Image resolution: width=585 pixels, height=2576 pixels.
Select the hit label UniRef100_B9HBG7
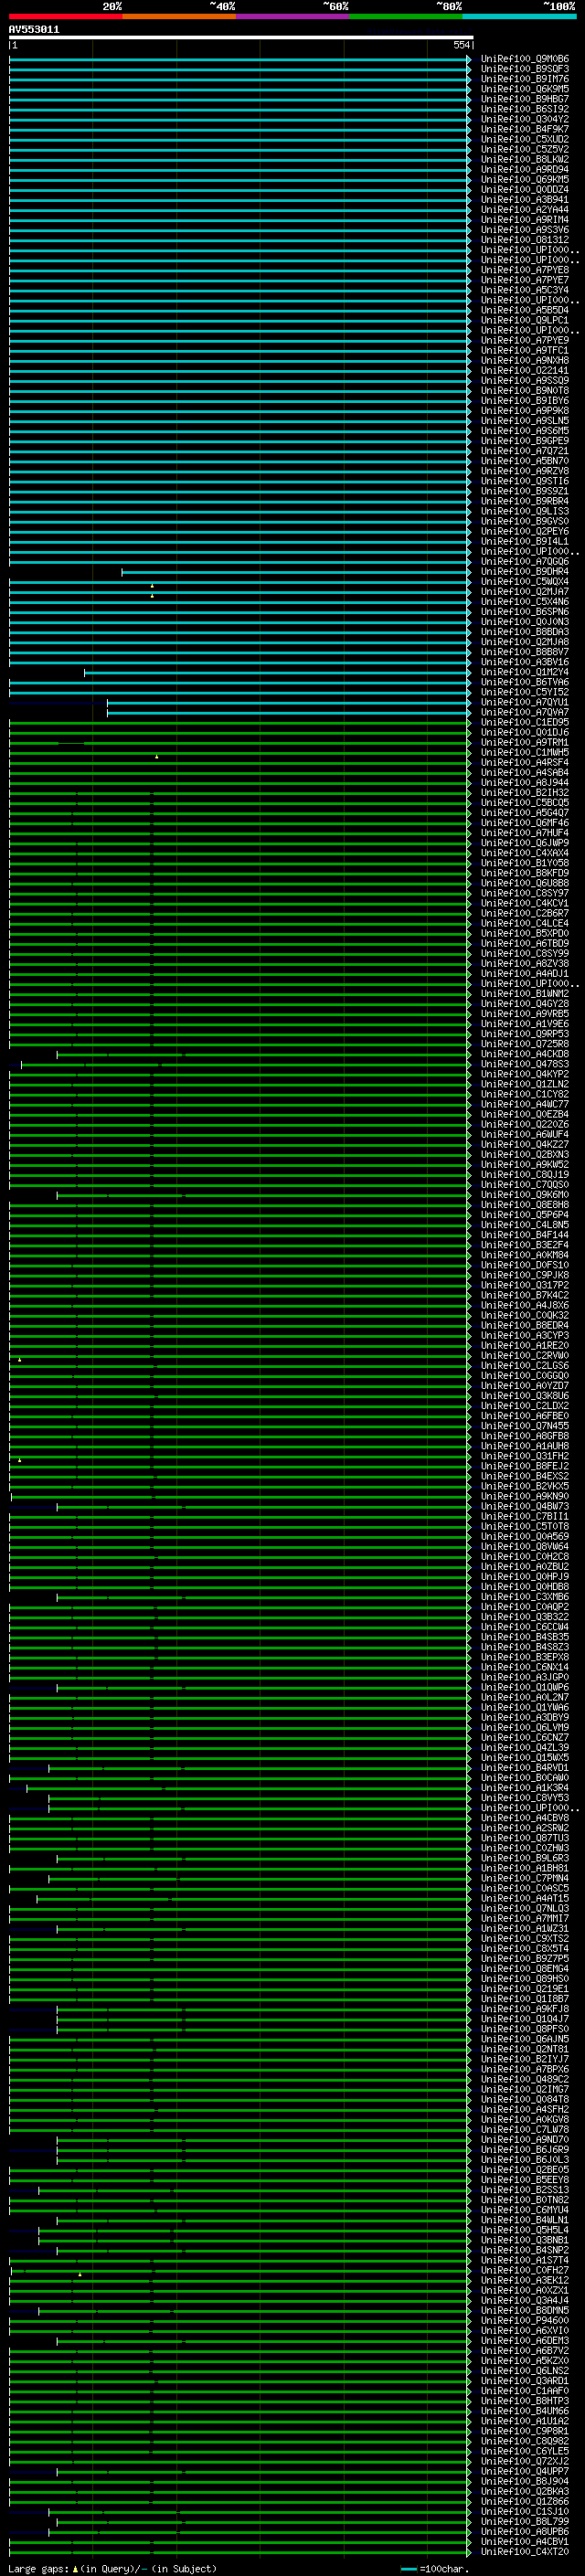525,99
